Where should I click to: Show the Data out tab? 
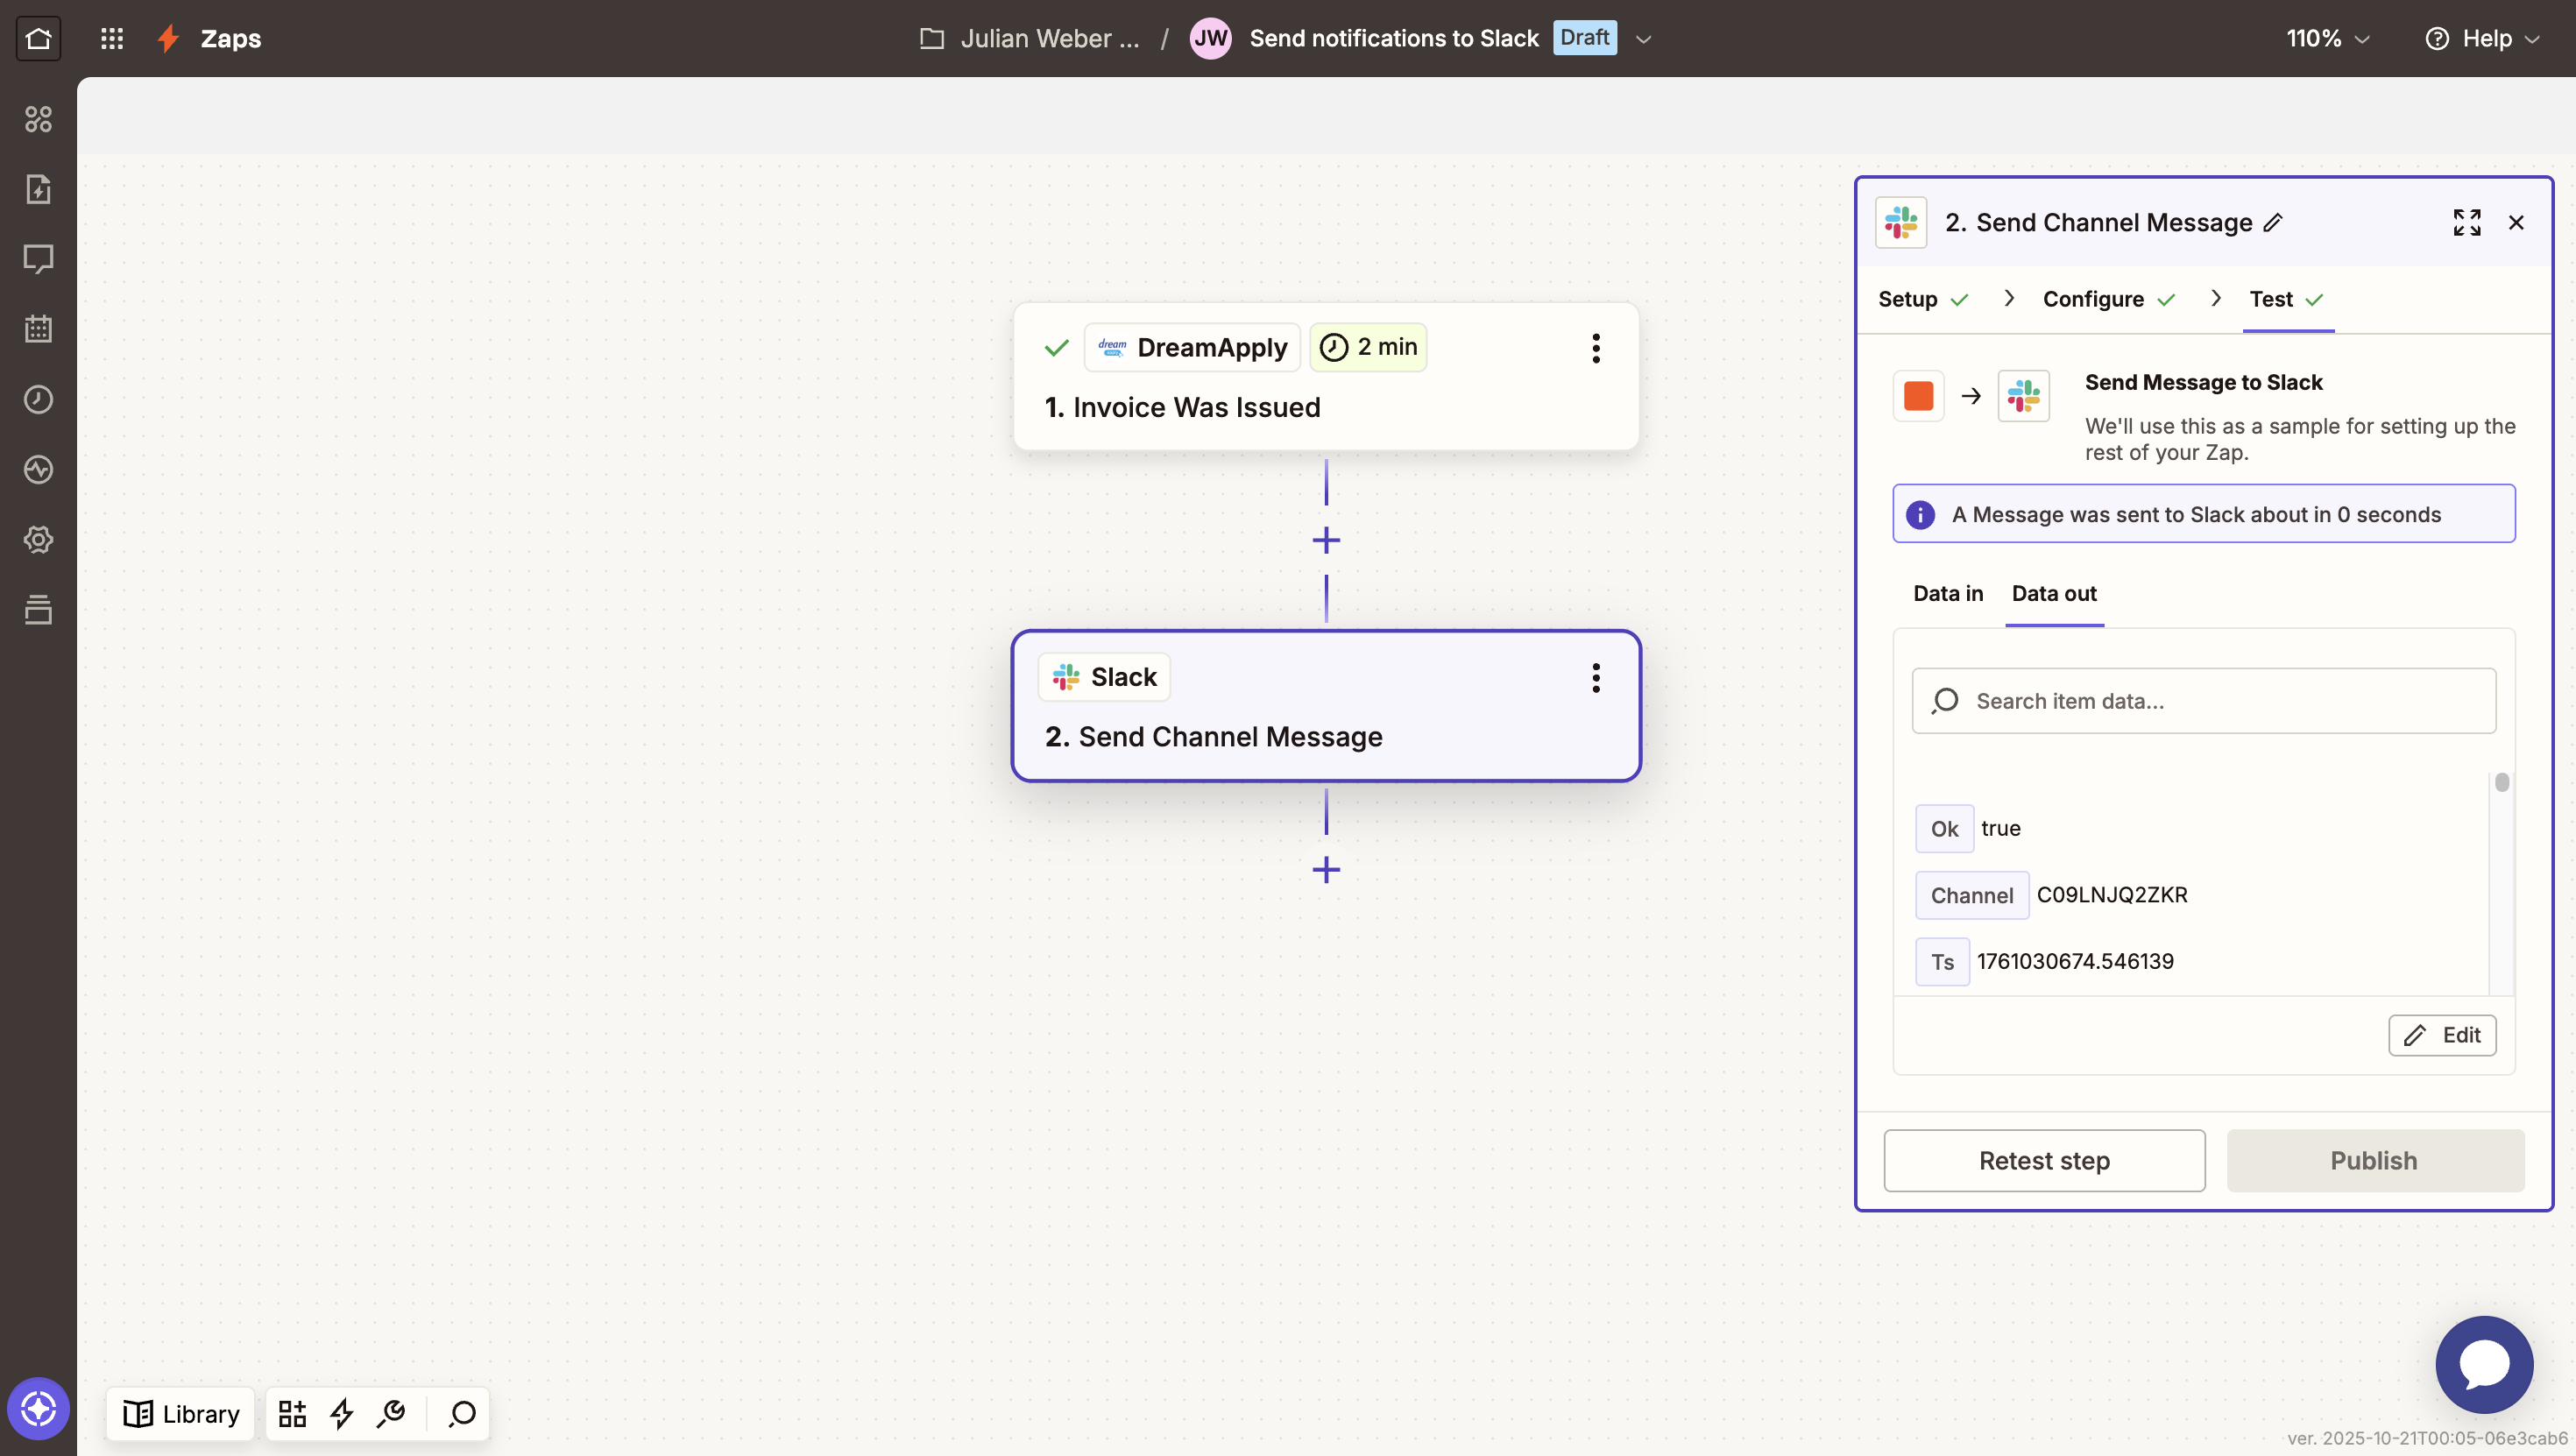point(2054,593)
